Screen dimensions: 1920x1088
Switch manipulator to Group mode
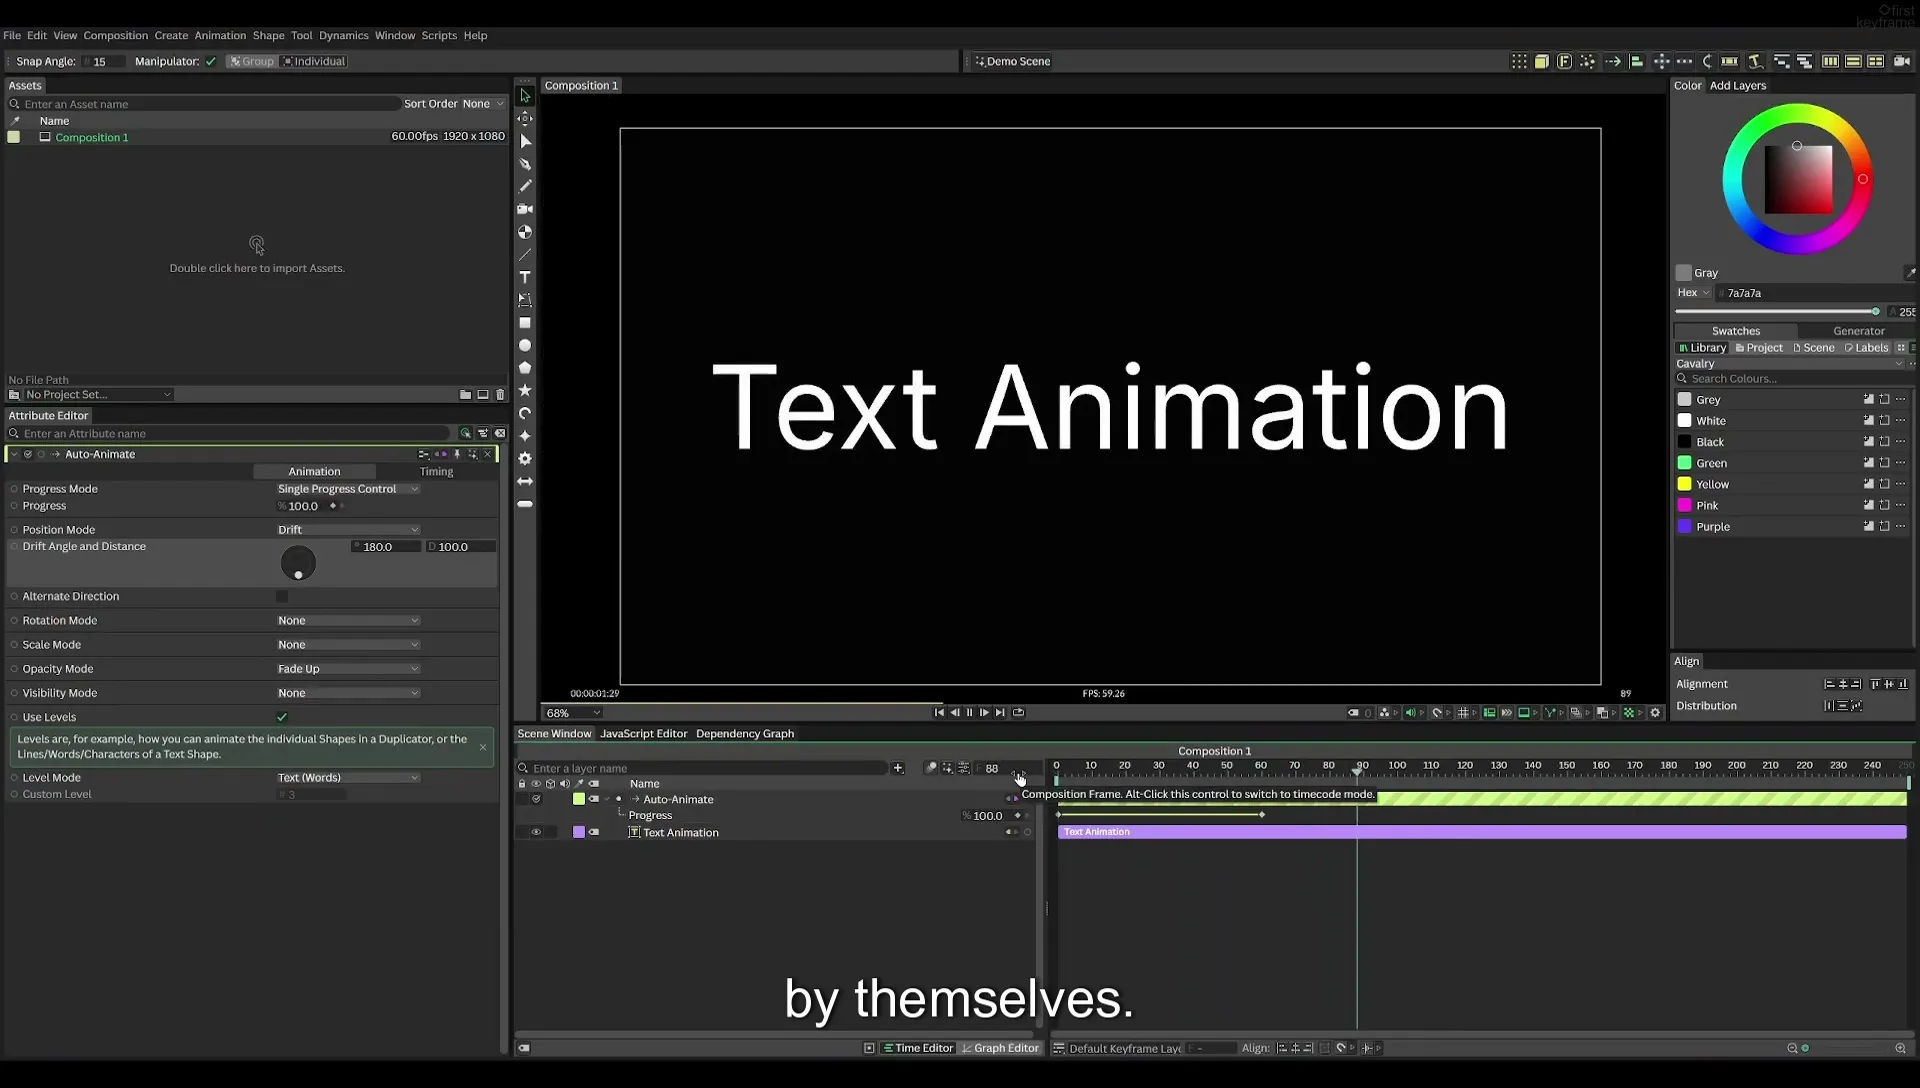click(x=251, y=61)
